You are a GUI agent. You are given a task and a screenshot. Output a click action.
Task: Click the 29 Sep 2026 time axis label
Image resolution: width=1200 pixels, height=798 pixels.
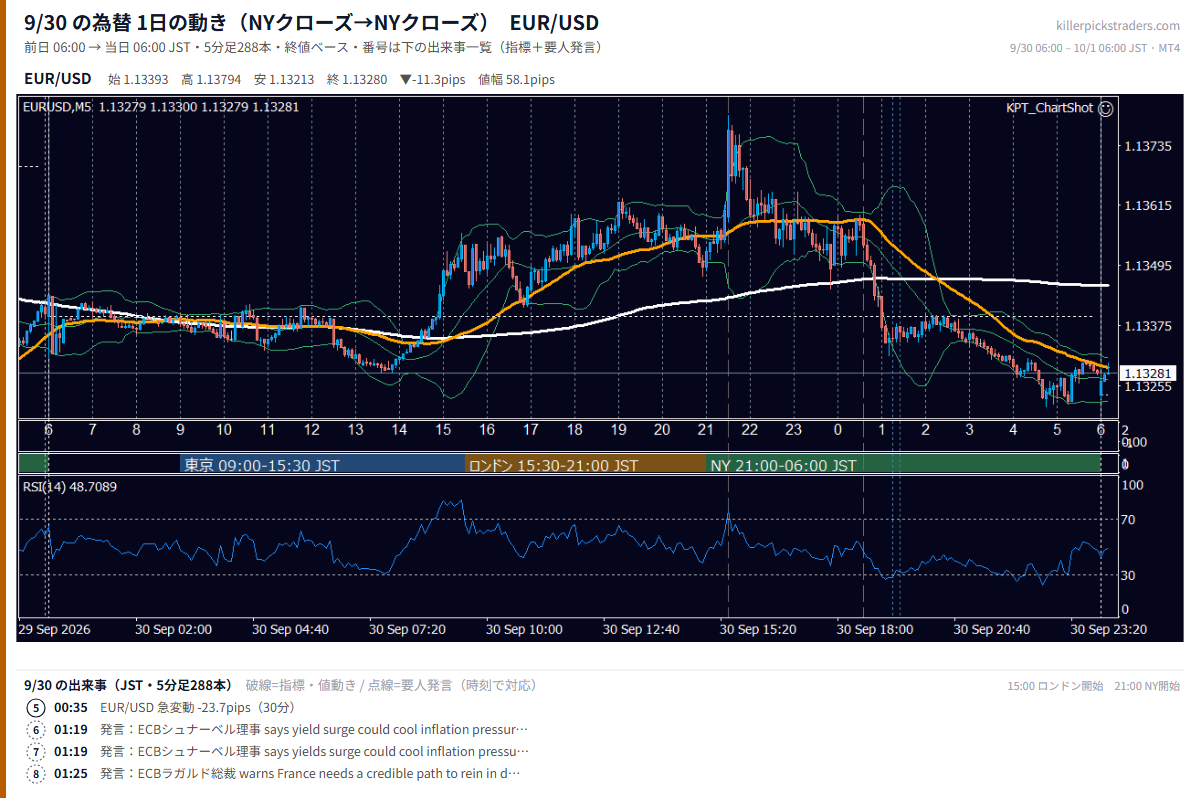[x=55, y=630]
